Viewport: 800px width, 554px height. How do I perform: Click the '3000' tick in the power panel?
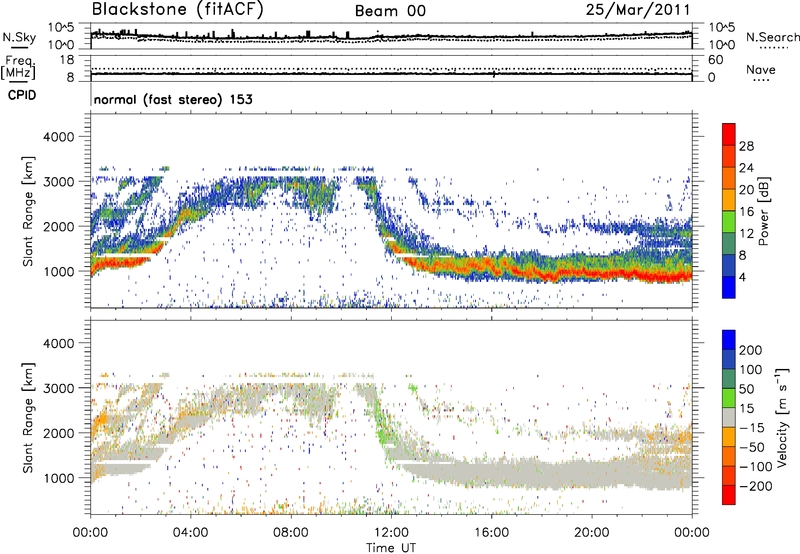pyautogui.click(x=58, y=182)
